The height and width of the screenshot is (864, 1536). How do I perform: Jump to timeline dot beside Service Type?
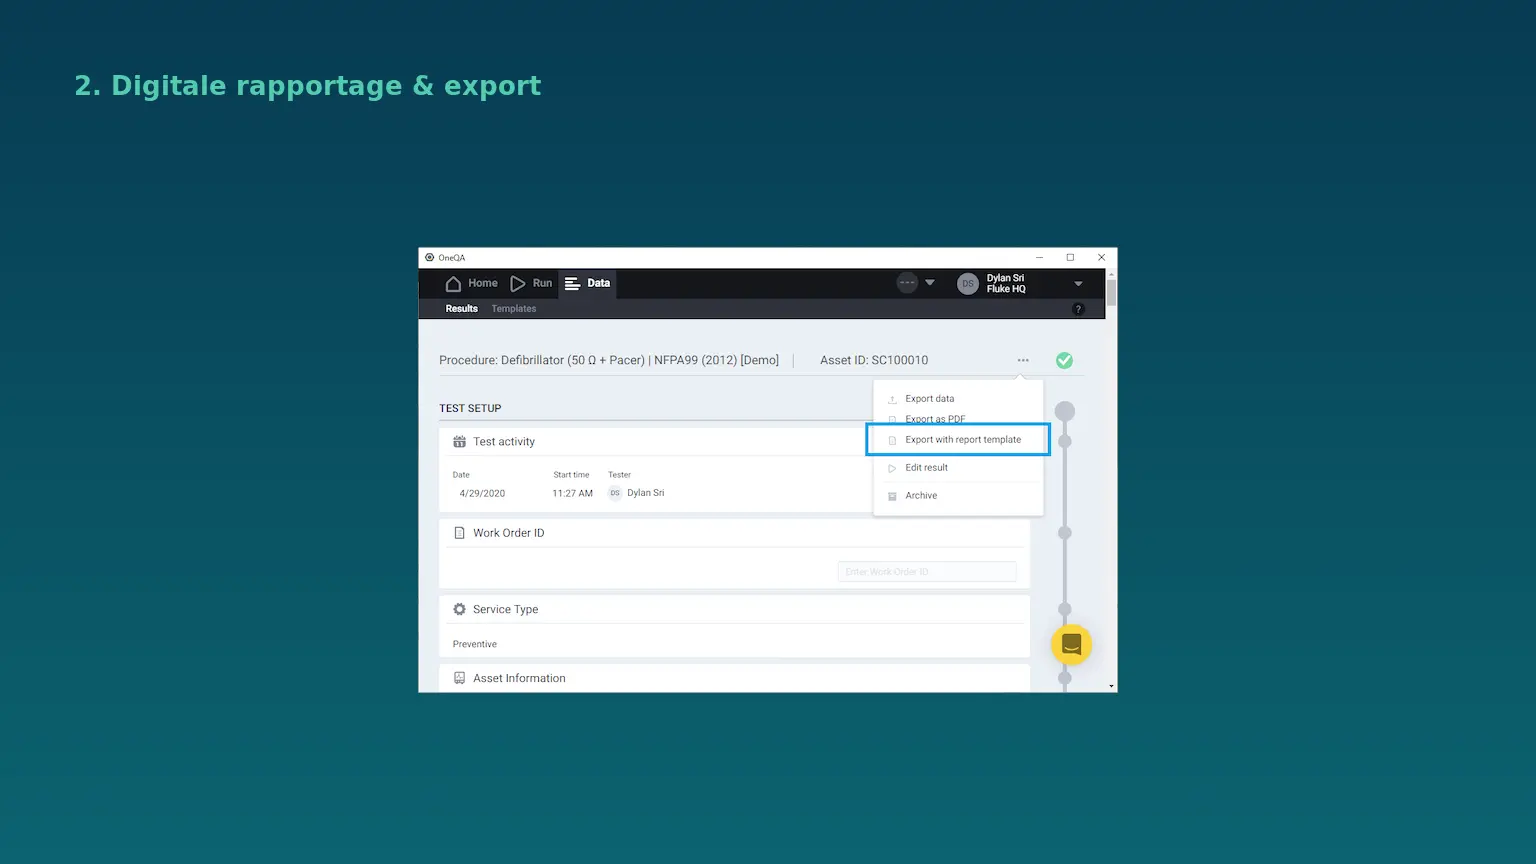1065,609
